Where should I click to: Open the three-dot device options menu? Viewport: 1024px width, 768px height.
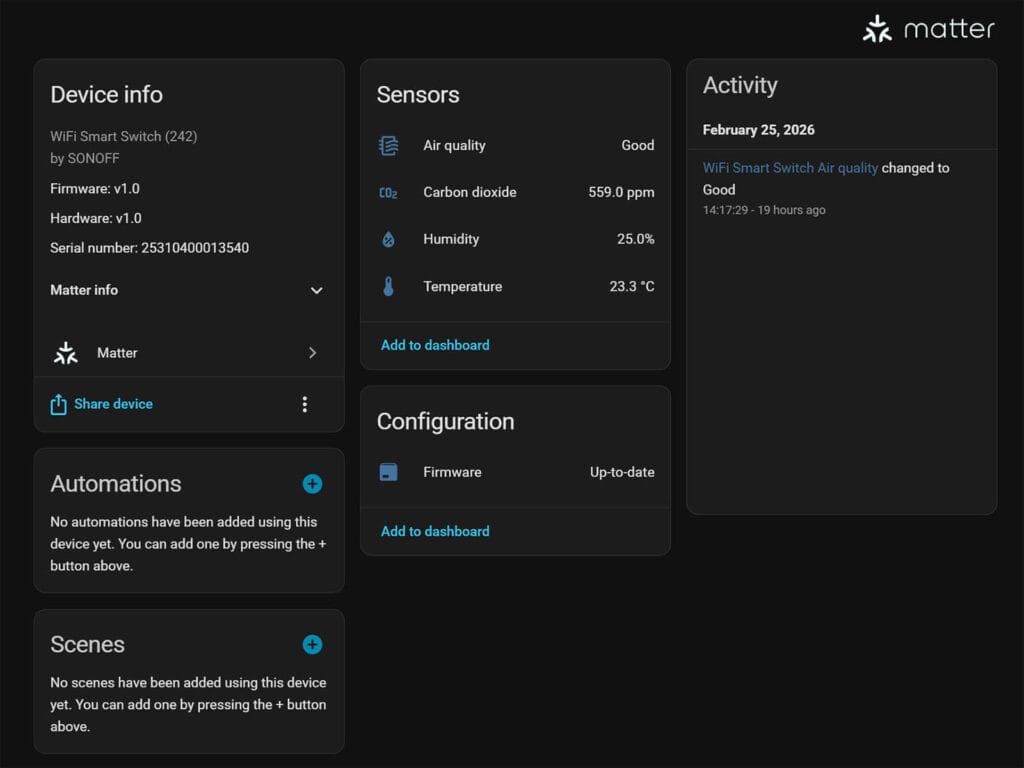point(305,404)
